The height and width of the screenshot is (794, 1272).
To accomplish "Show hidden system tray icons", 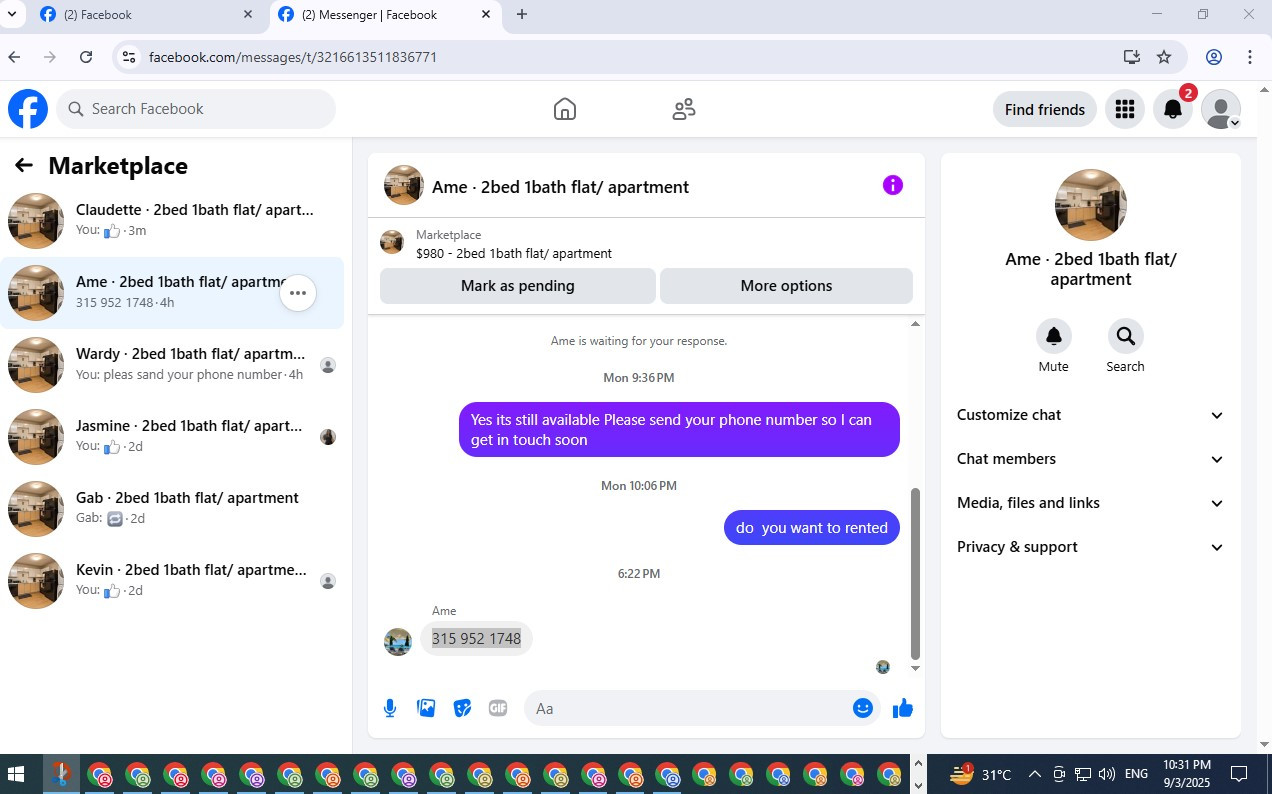I will pos(1035,774).
